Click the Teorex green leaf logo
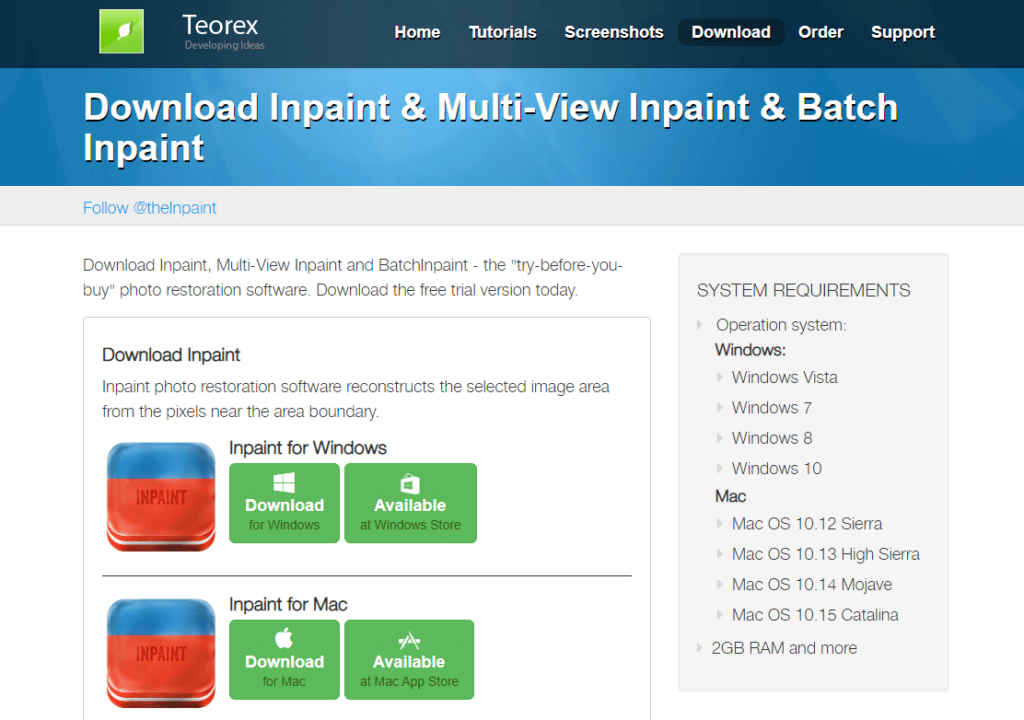 (121, 31)
